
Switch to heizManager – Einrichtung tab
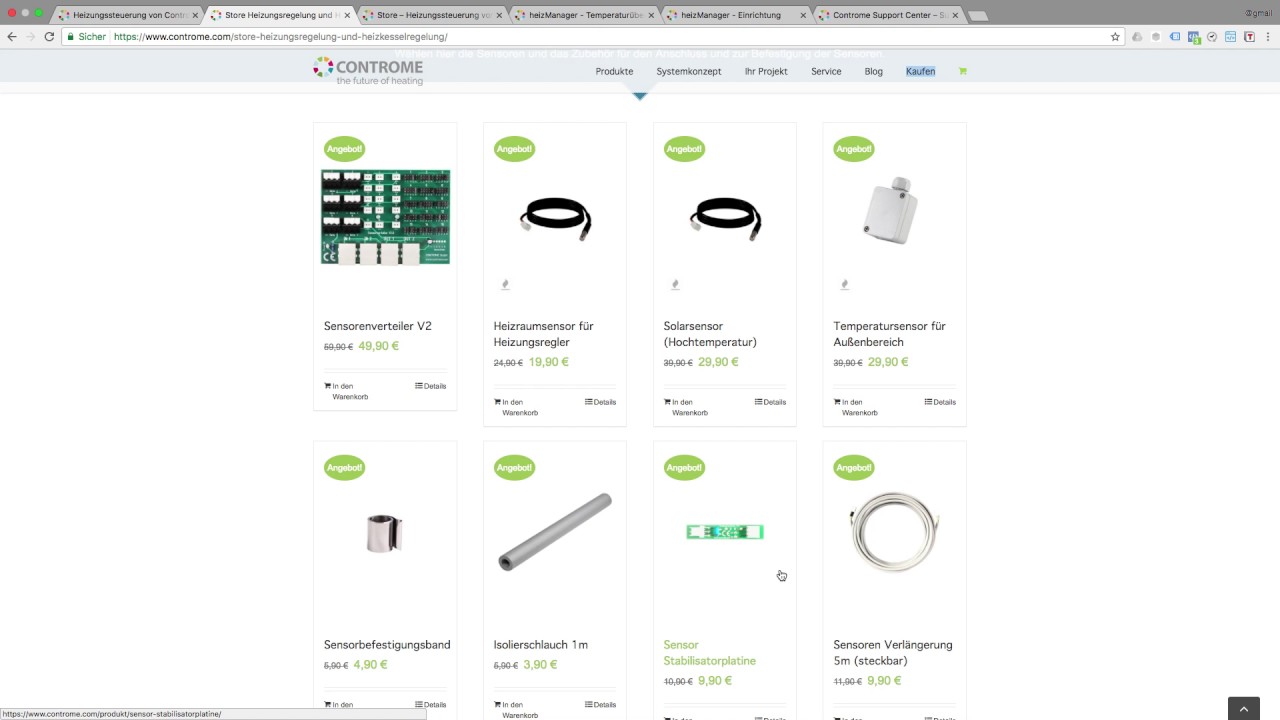click(x=736, y=15)
